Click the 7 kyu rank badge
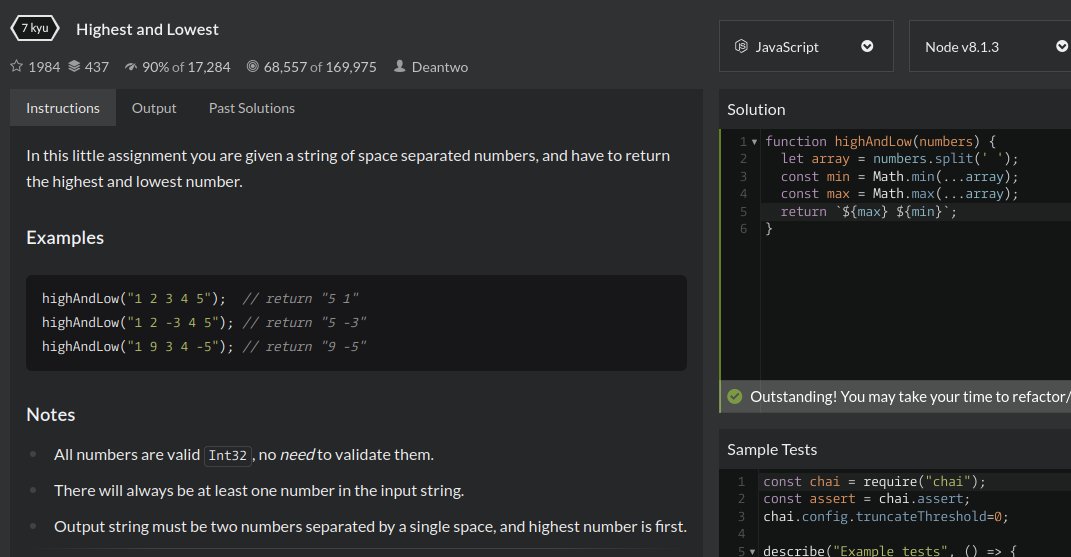 point(35,28)
